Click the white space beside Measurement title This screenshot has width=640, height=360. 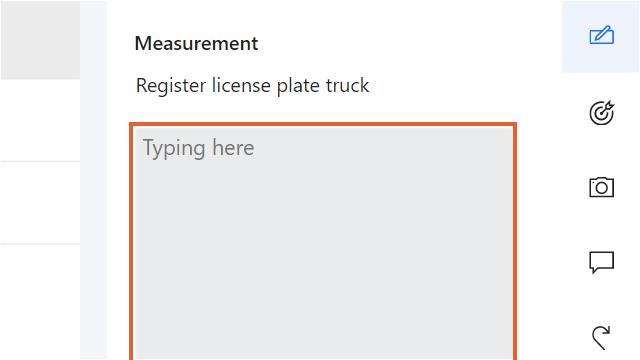388,43
